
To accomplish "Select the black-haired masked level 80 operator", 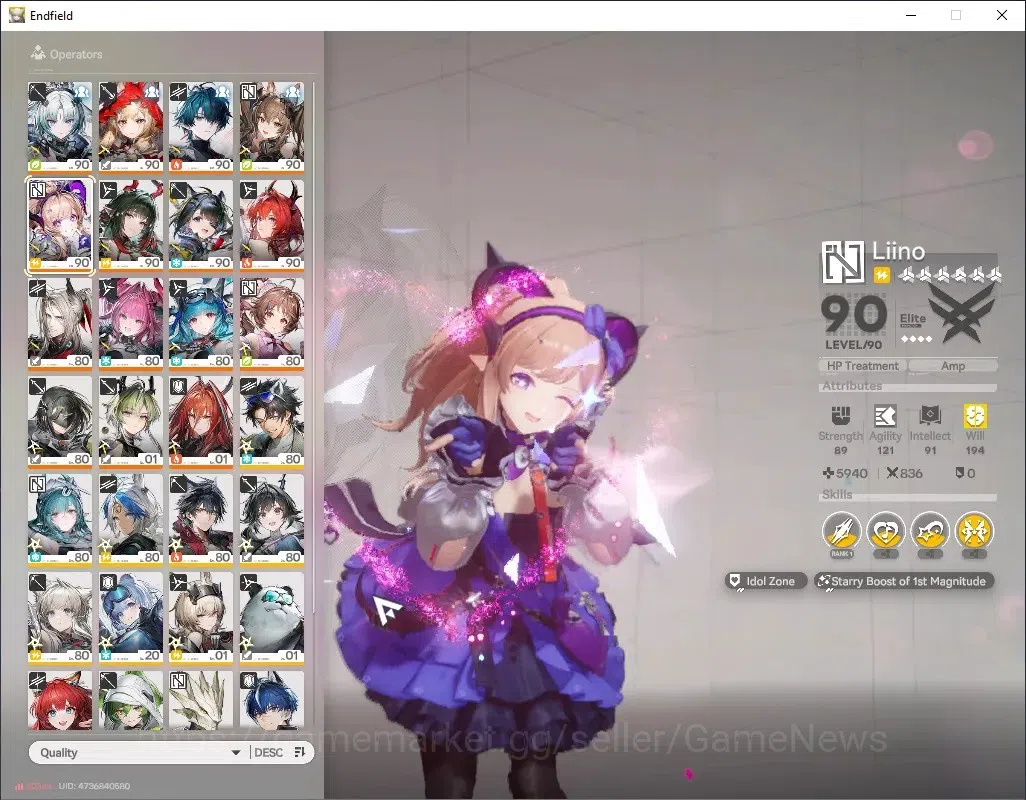I will (x=60, y=421).
